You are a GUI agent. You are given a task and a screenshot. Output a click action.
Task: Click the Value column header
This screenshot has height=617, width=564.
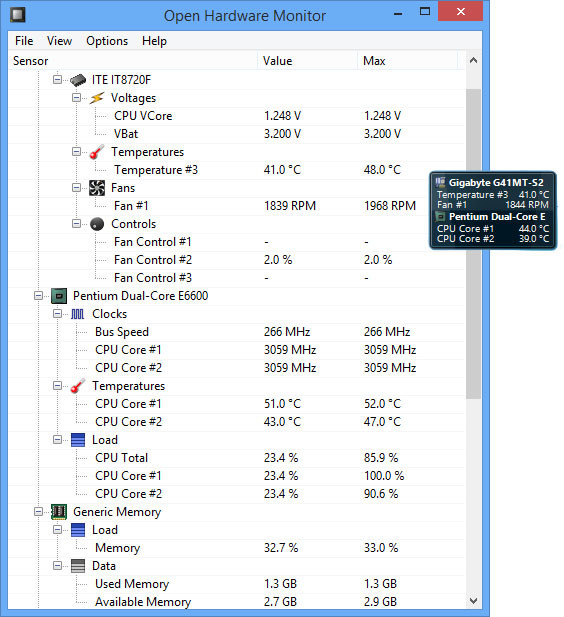(307, 61)
